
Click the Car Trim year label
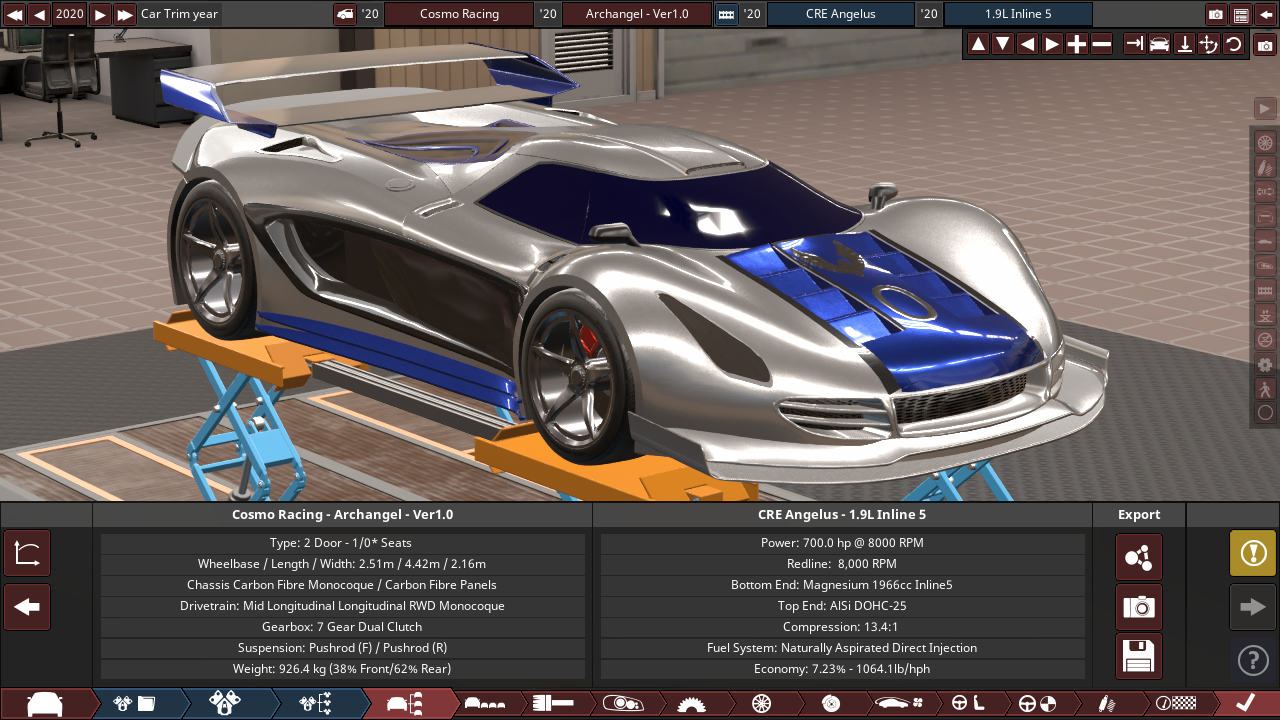click(x=180, y=14)
